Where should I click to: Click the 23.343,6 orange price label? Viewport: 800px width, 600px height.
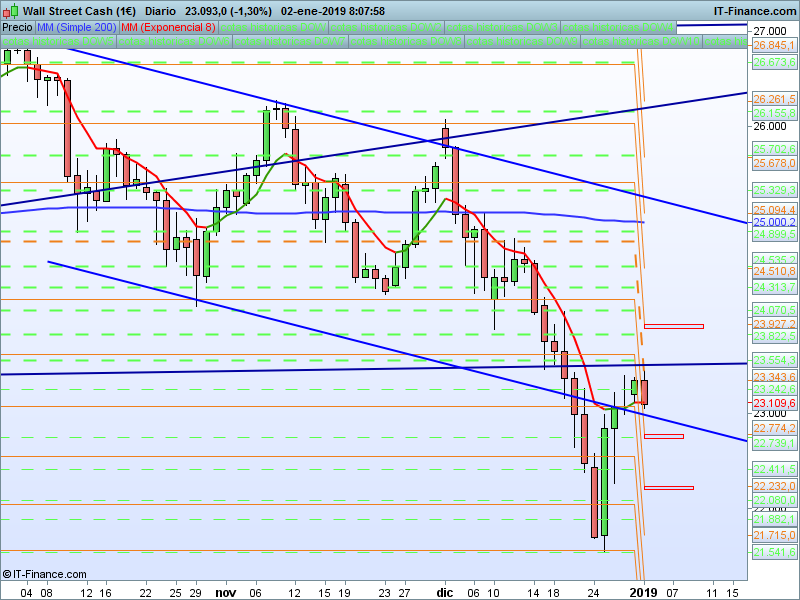pos(774,377)
